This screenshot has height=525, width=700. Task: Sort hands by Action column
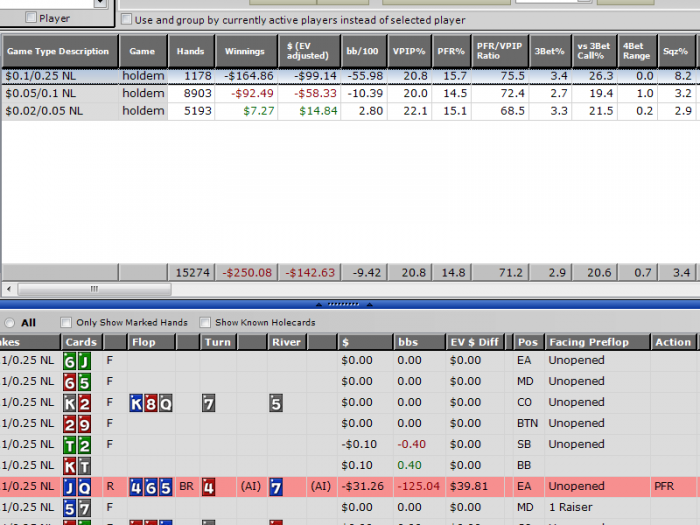673,342
